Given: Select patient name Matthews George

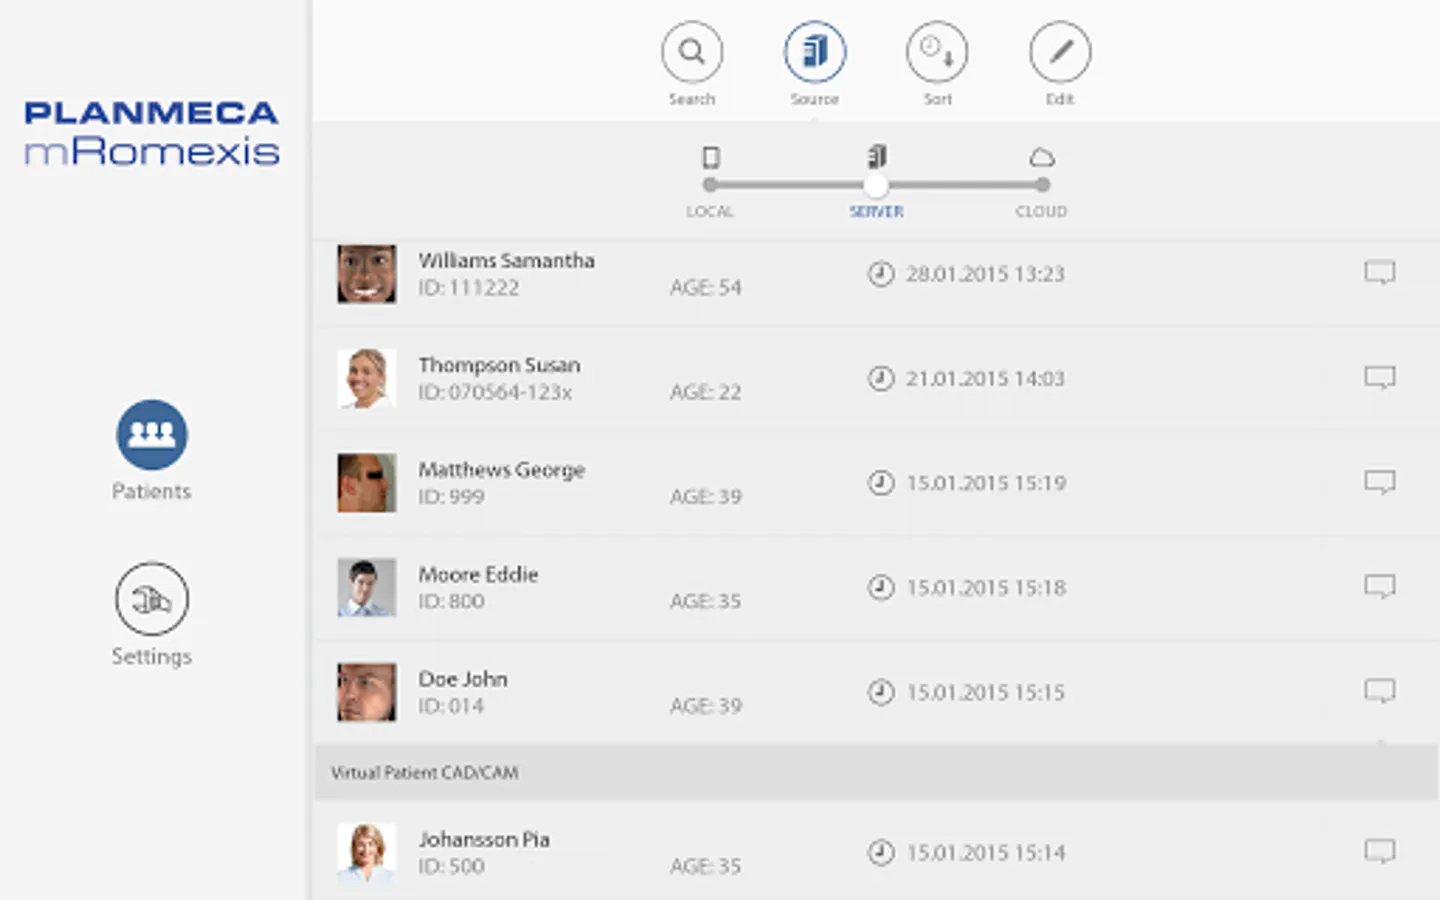Looking at the screenshot, I should point(502,470).
